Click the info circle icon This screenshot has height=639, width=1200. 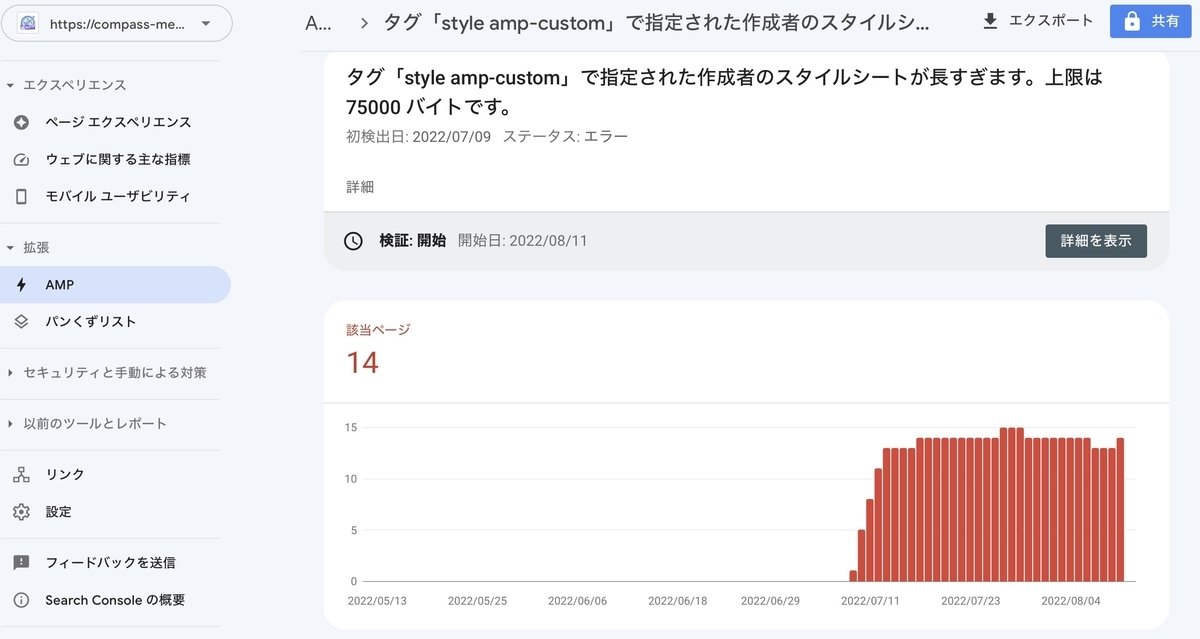(x=21, y=600)
